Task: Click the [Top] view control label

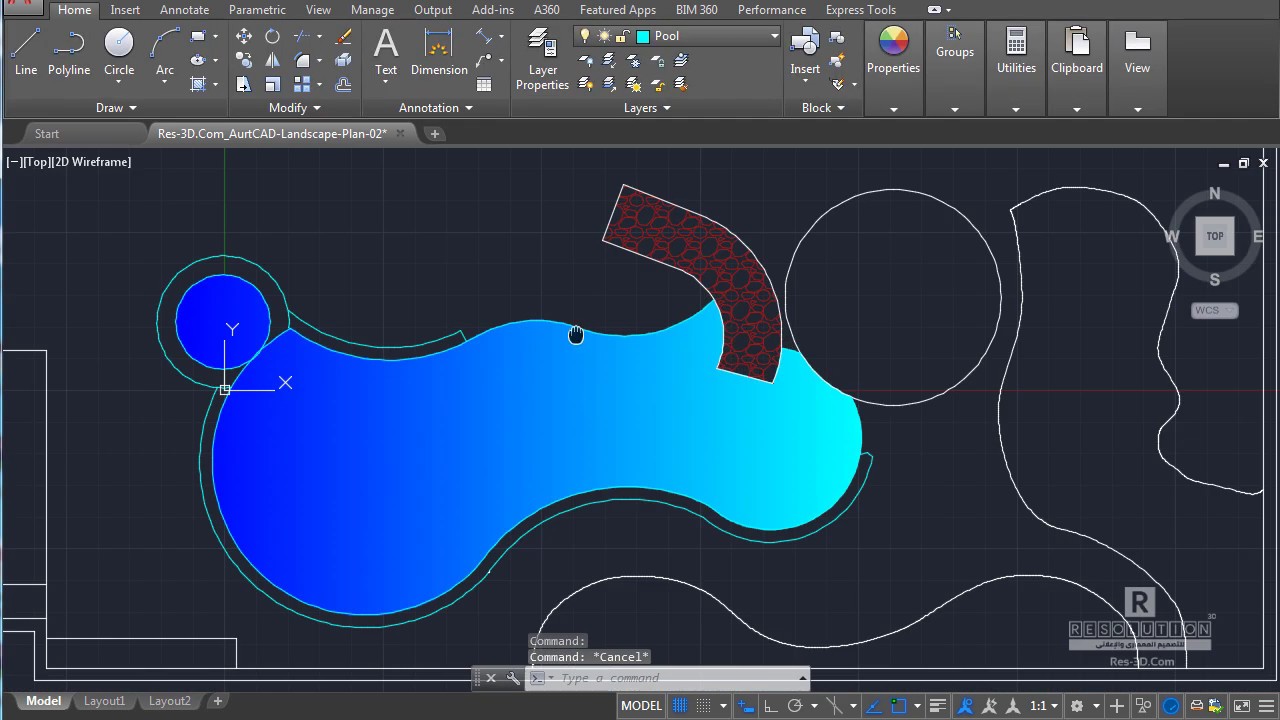Action: 37,162
